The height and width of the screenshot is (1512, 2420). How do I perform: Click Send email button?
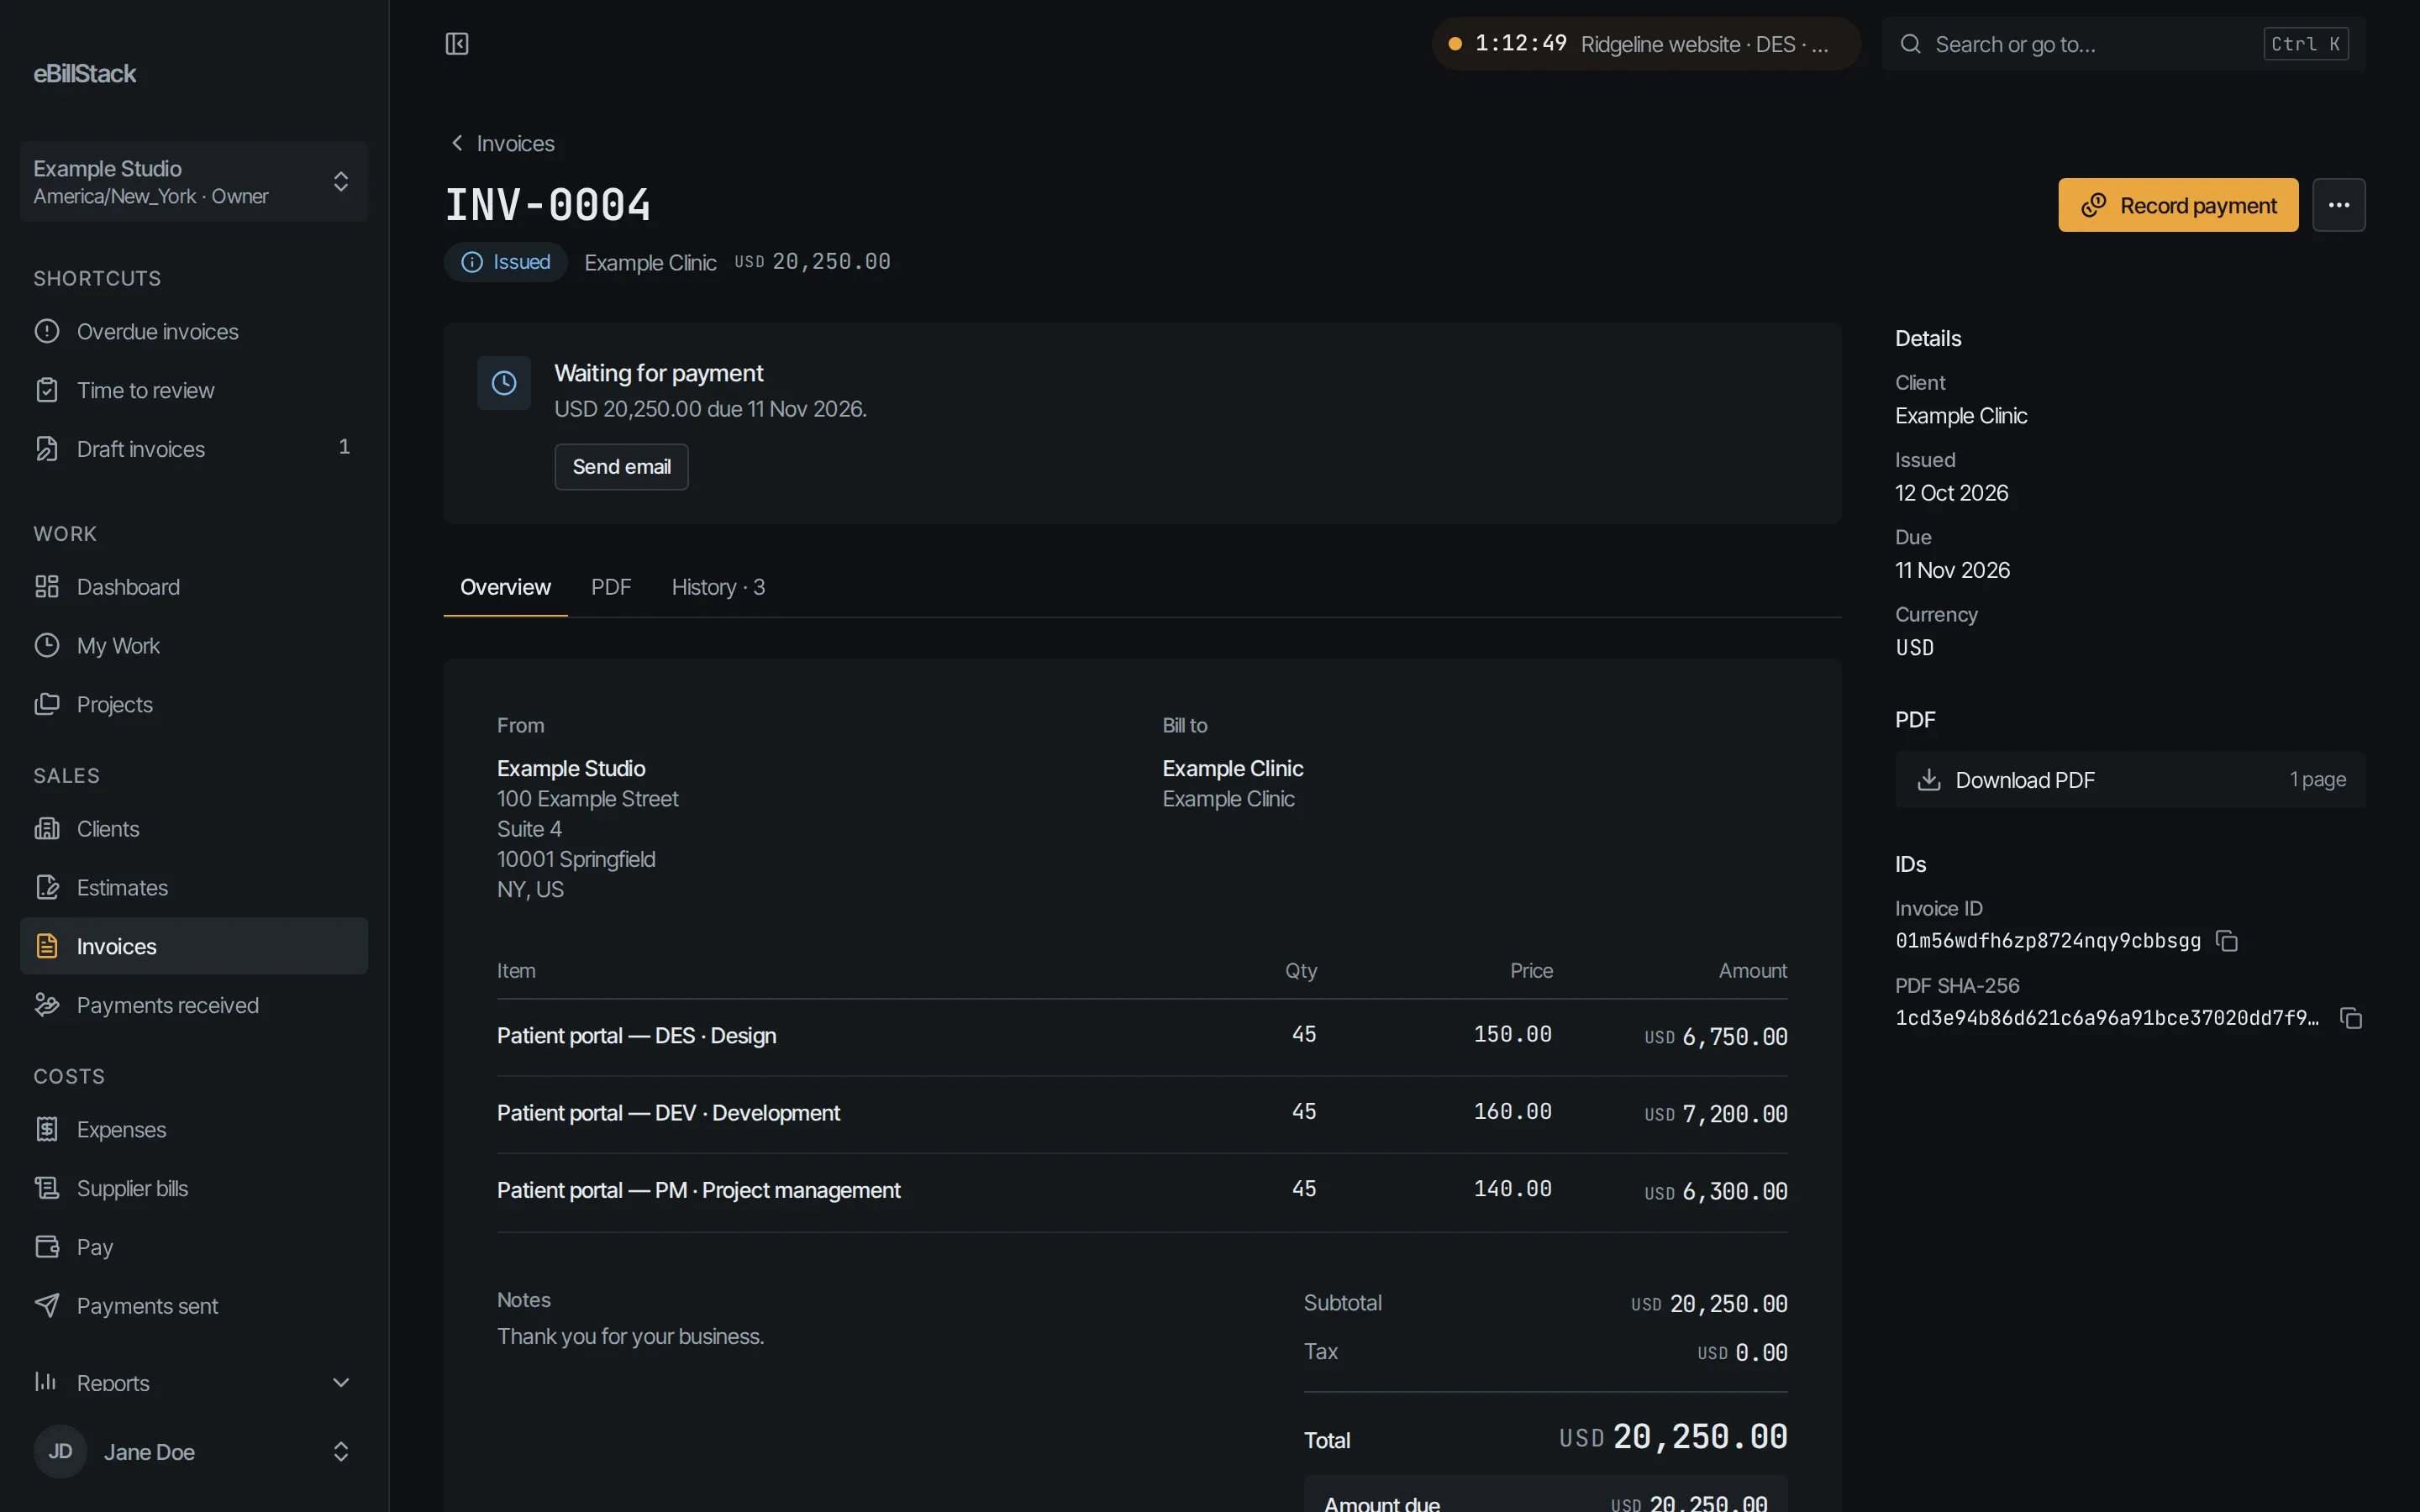click(x=621, y=467)
